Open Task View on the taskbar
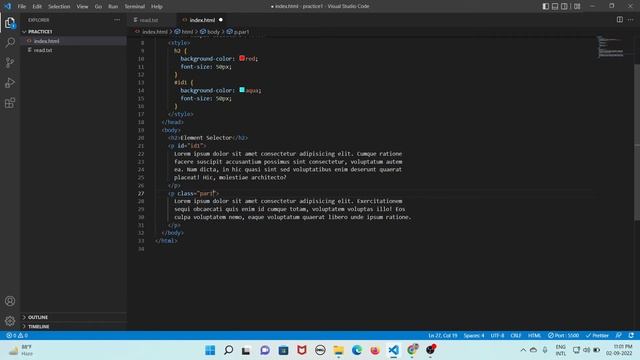This screenshot has height=360, width=640. (246, 350)
